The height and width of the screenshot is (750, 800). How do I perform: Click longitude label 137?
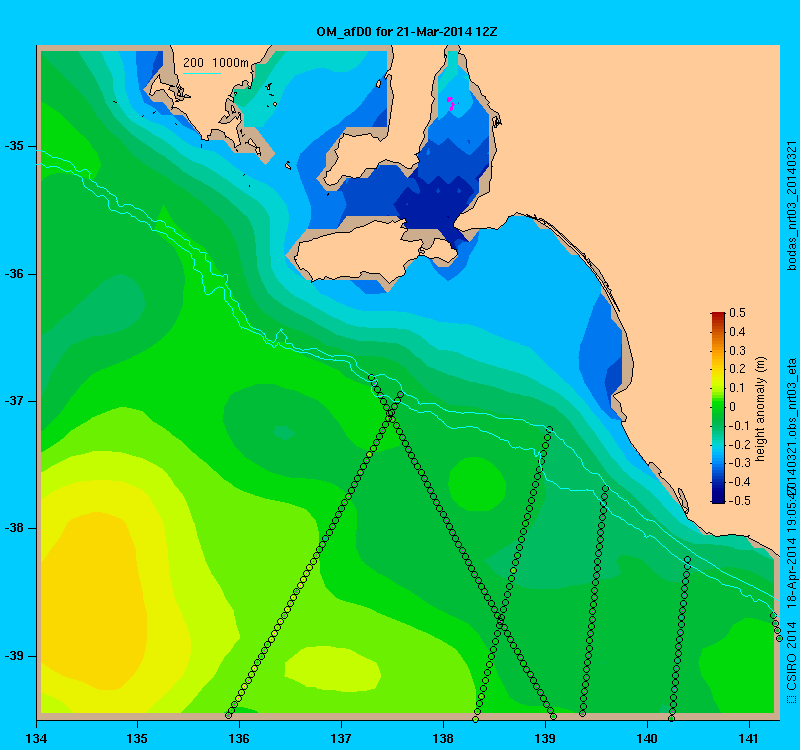(341, 739)
